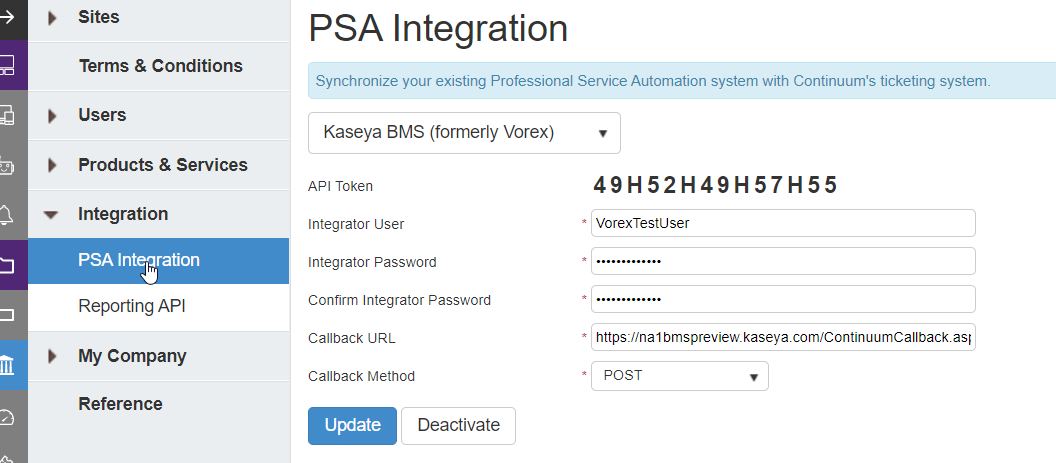Expand the Products & Services section
The image size is (1056, 463).
coord(53,166)
